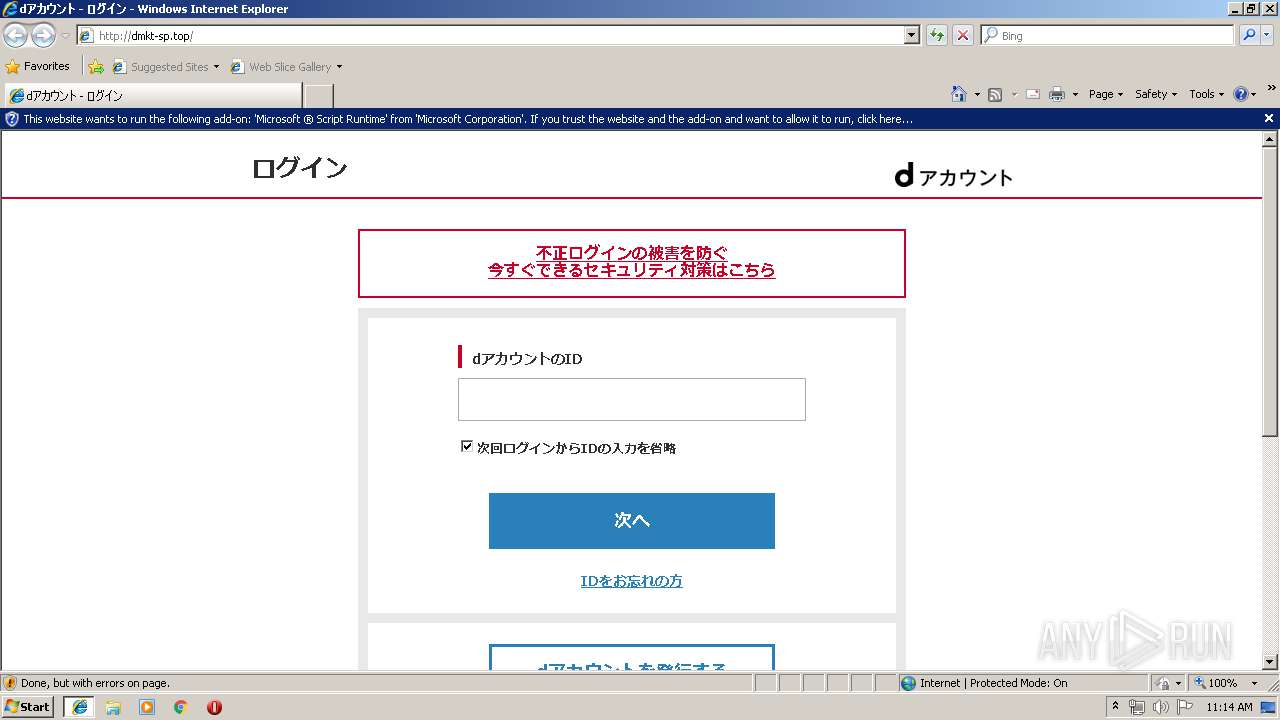Click the 'Done, but with errors' status text
This screenshot has height=720, width=1280.
pos(95,683)
